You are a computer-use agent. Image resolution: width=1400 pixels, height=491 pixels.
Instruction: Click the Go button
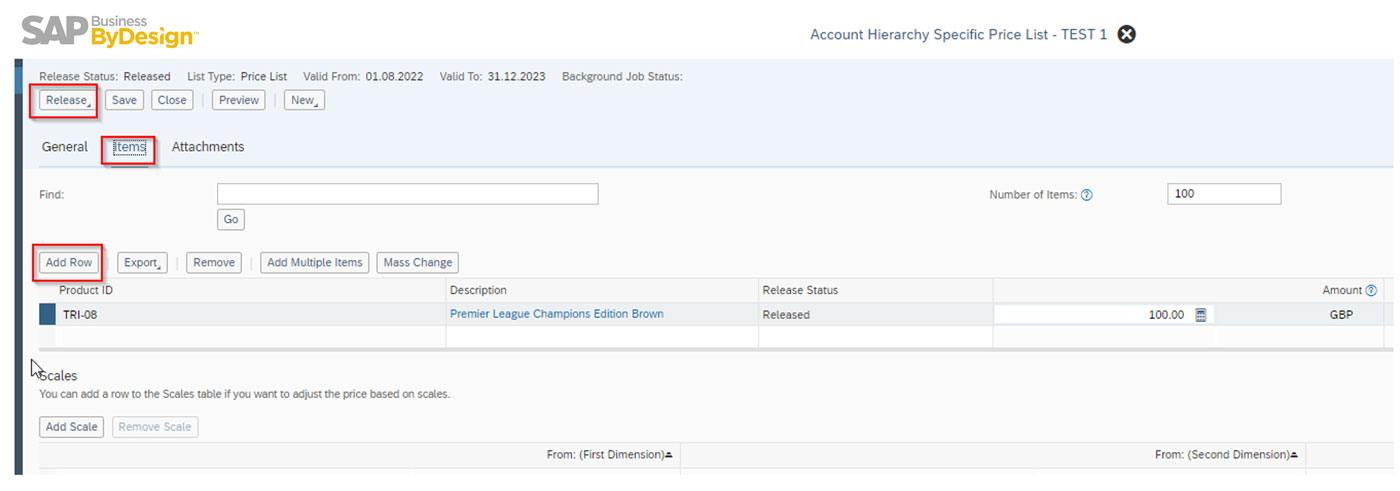[231, 219]
